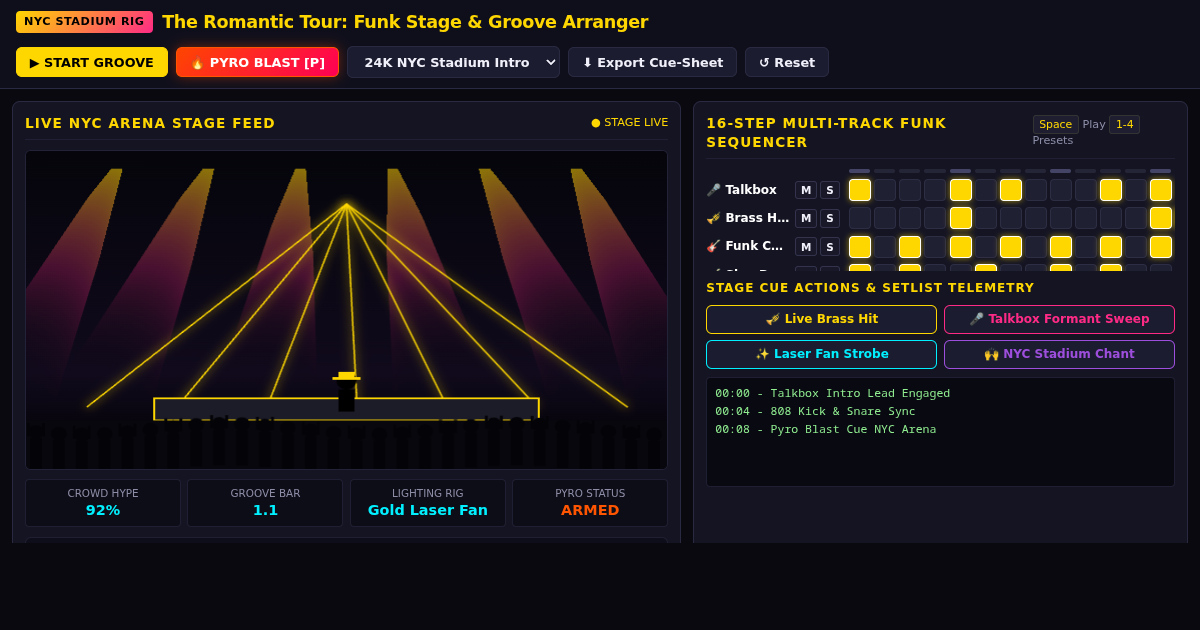Select the Pyro Blast Cue NYC Arena log line
This screenshot has width=1200, height=630.
pyautogui.click(x=825, y=429)
